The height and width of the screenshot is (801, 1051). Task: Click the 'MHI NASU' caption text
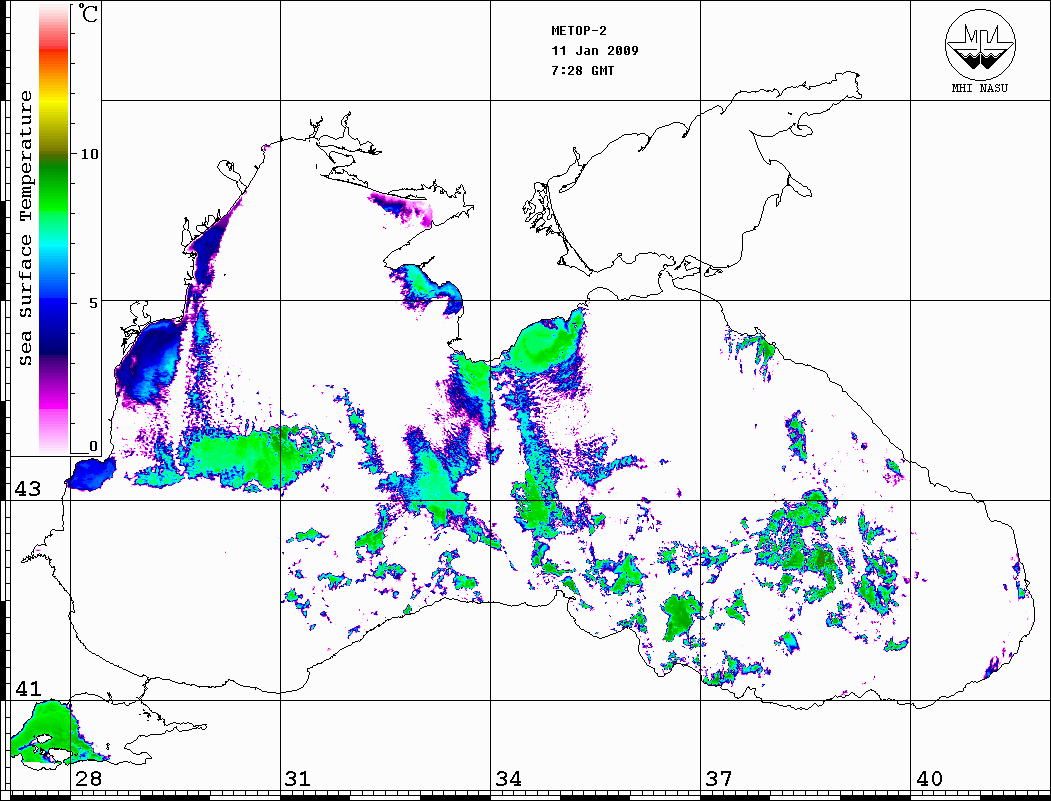[x=980, y=88]
